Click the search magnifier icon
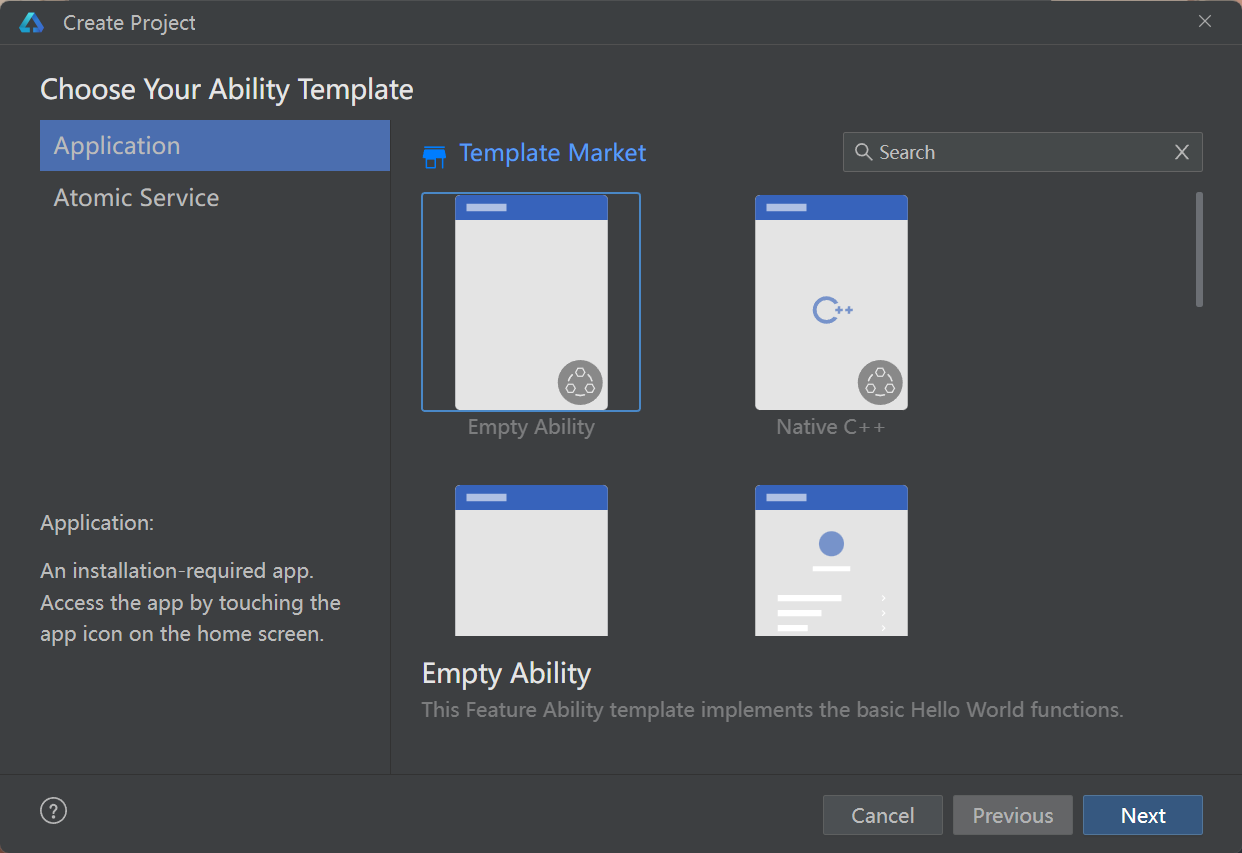Screen dimensions: 1242x853 864,152
